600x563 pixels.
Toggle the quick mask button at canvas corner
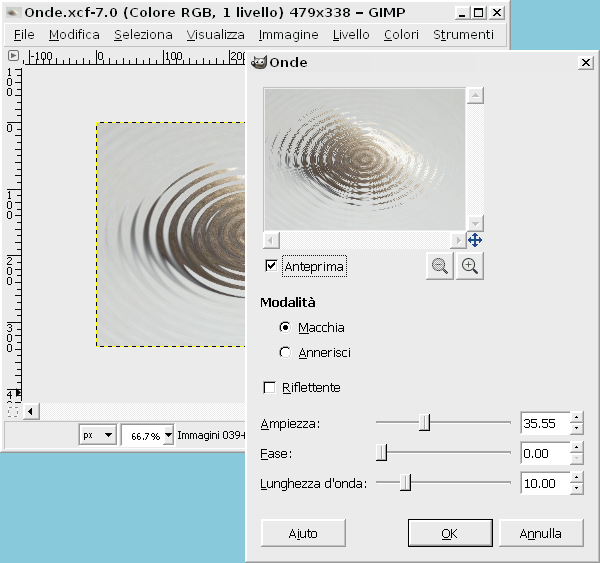tap(13, 411)
